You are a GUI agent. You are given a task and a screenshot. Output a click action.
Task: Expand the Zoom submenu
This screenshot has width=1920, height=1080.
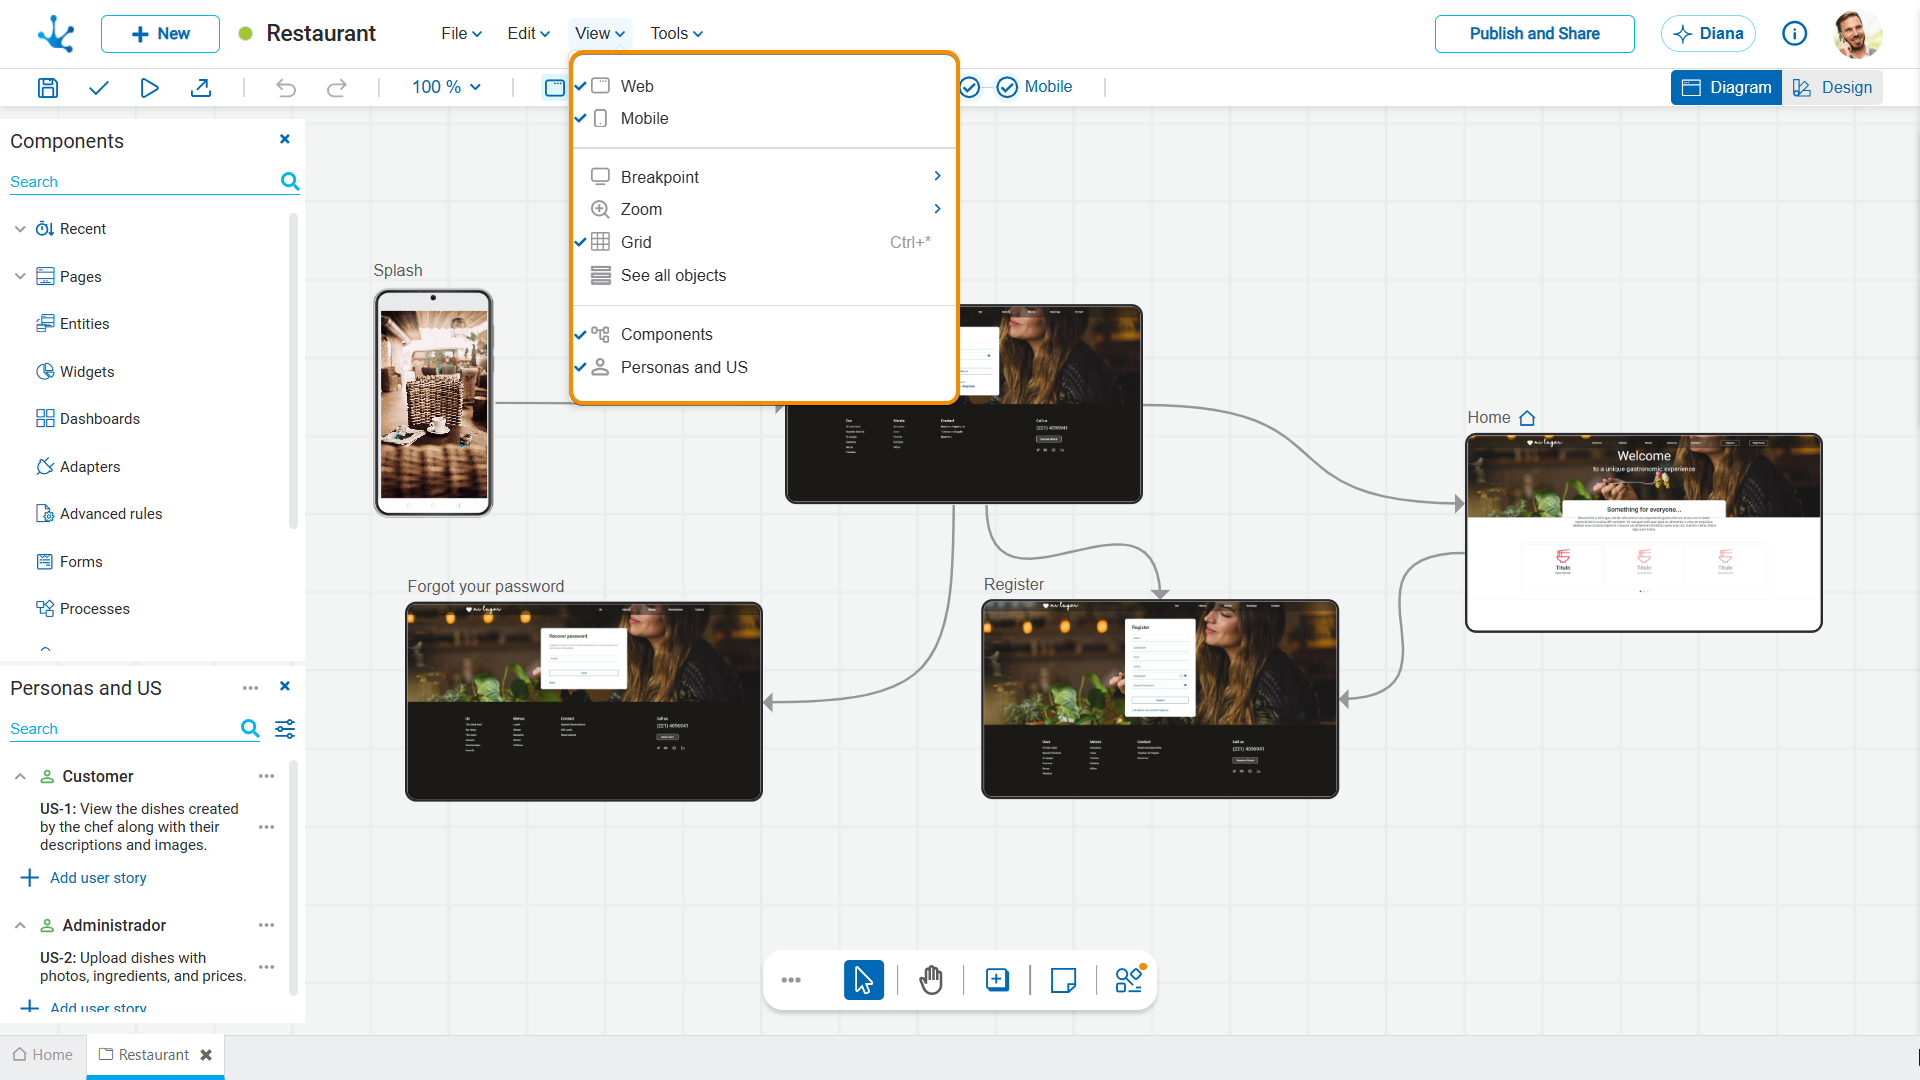(x=765, y=209)
